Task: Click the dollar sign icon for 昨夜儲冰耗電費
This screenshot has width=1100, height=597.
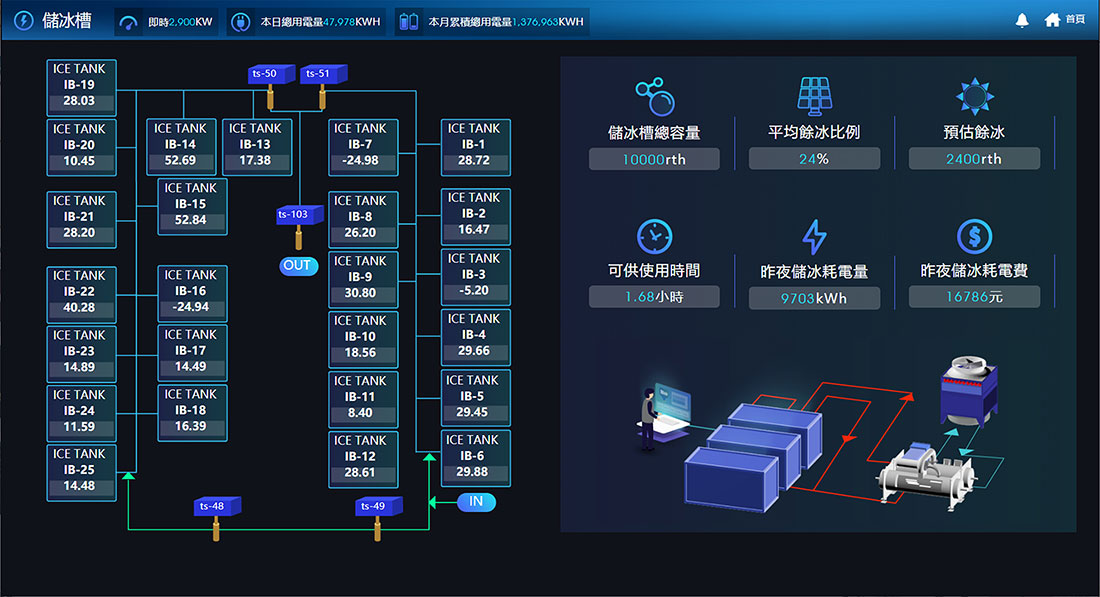Action: (974, 236)
